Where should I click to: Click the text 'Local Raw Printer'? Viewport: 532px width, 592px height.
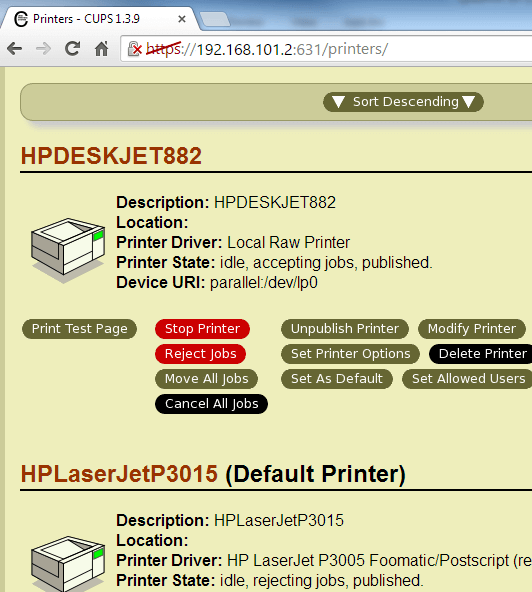point(289,243)
